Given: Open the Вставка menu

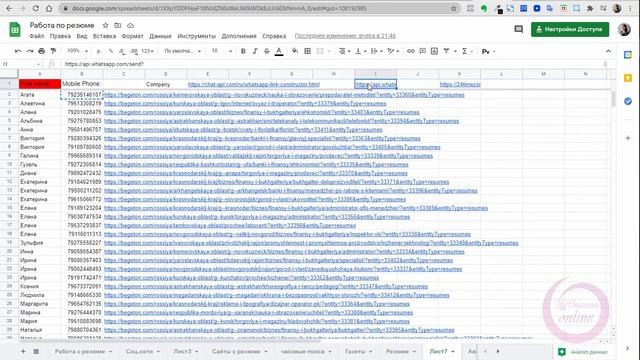Looking at the screenshot, I should (104, 36).
